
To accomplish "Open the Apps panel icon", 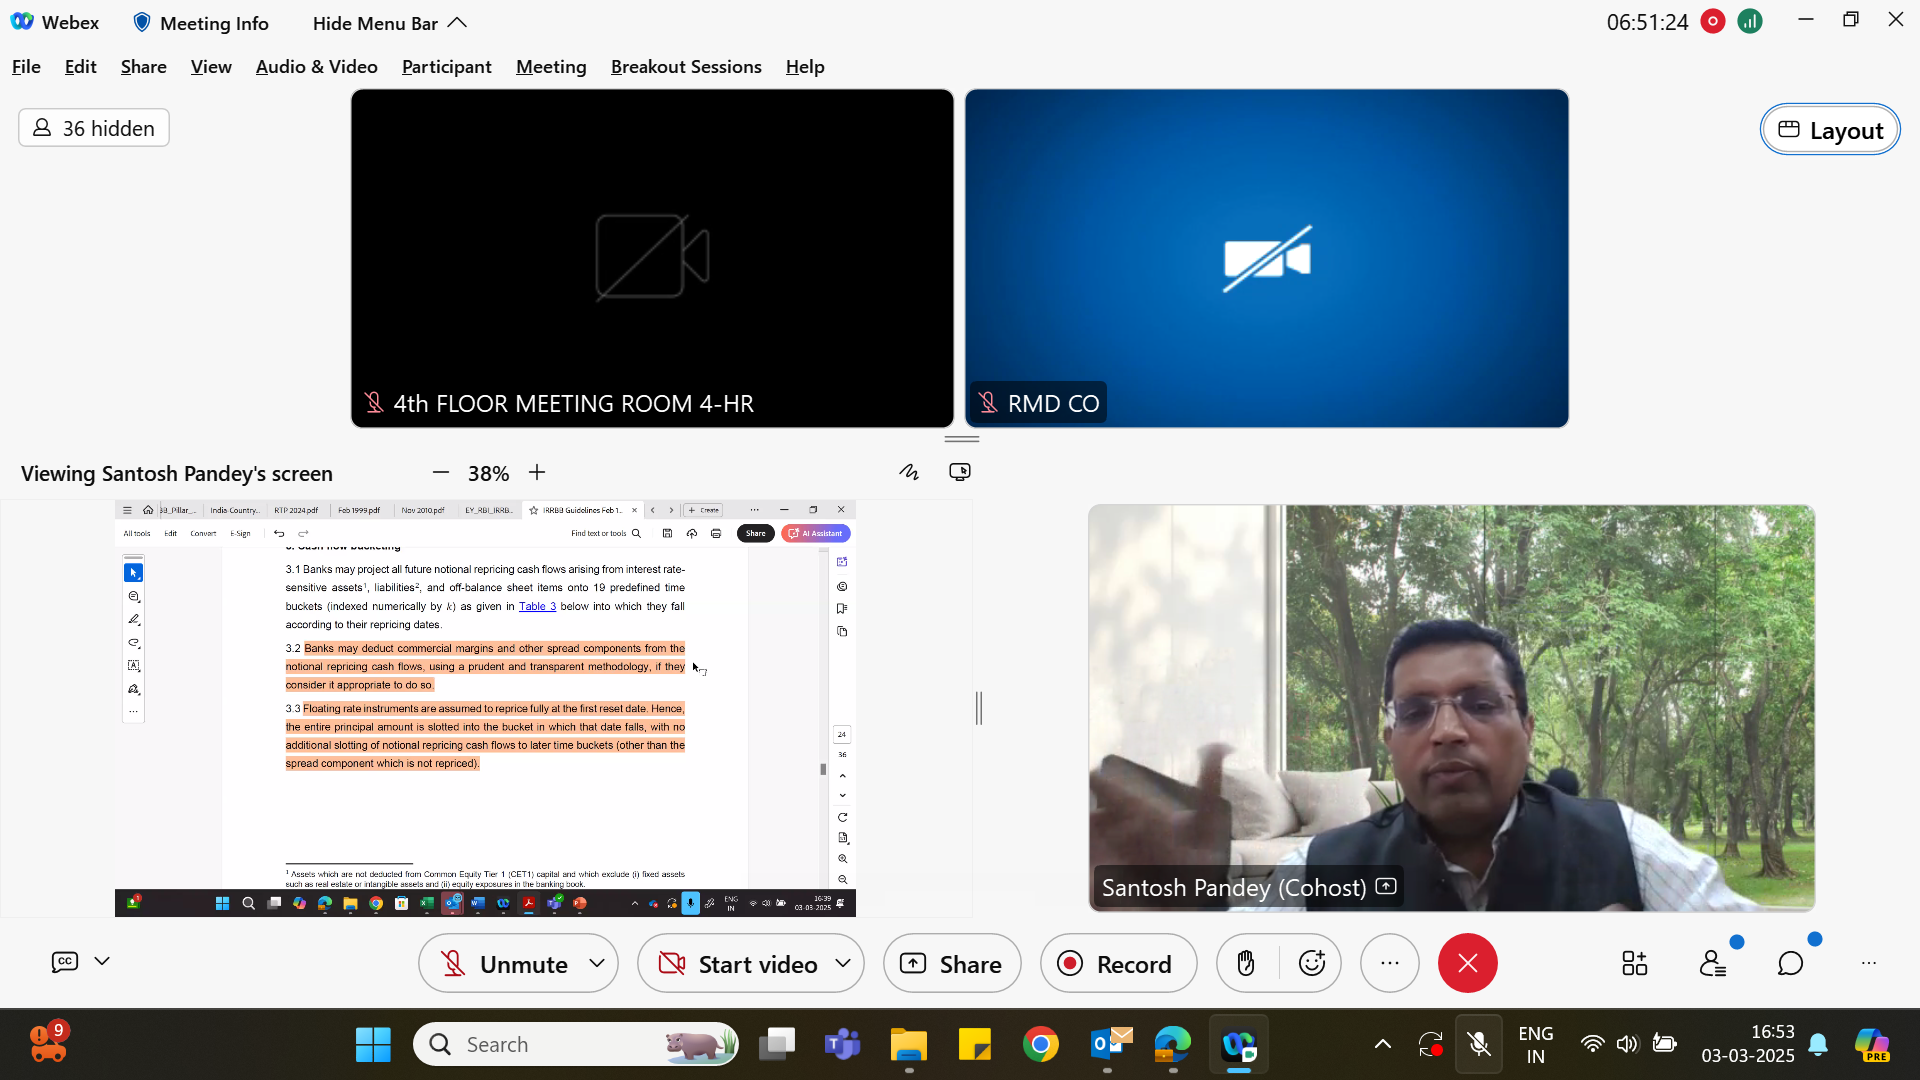I will [x=1634, y=964].
